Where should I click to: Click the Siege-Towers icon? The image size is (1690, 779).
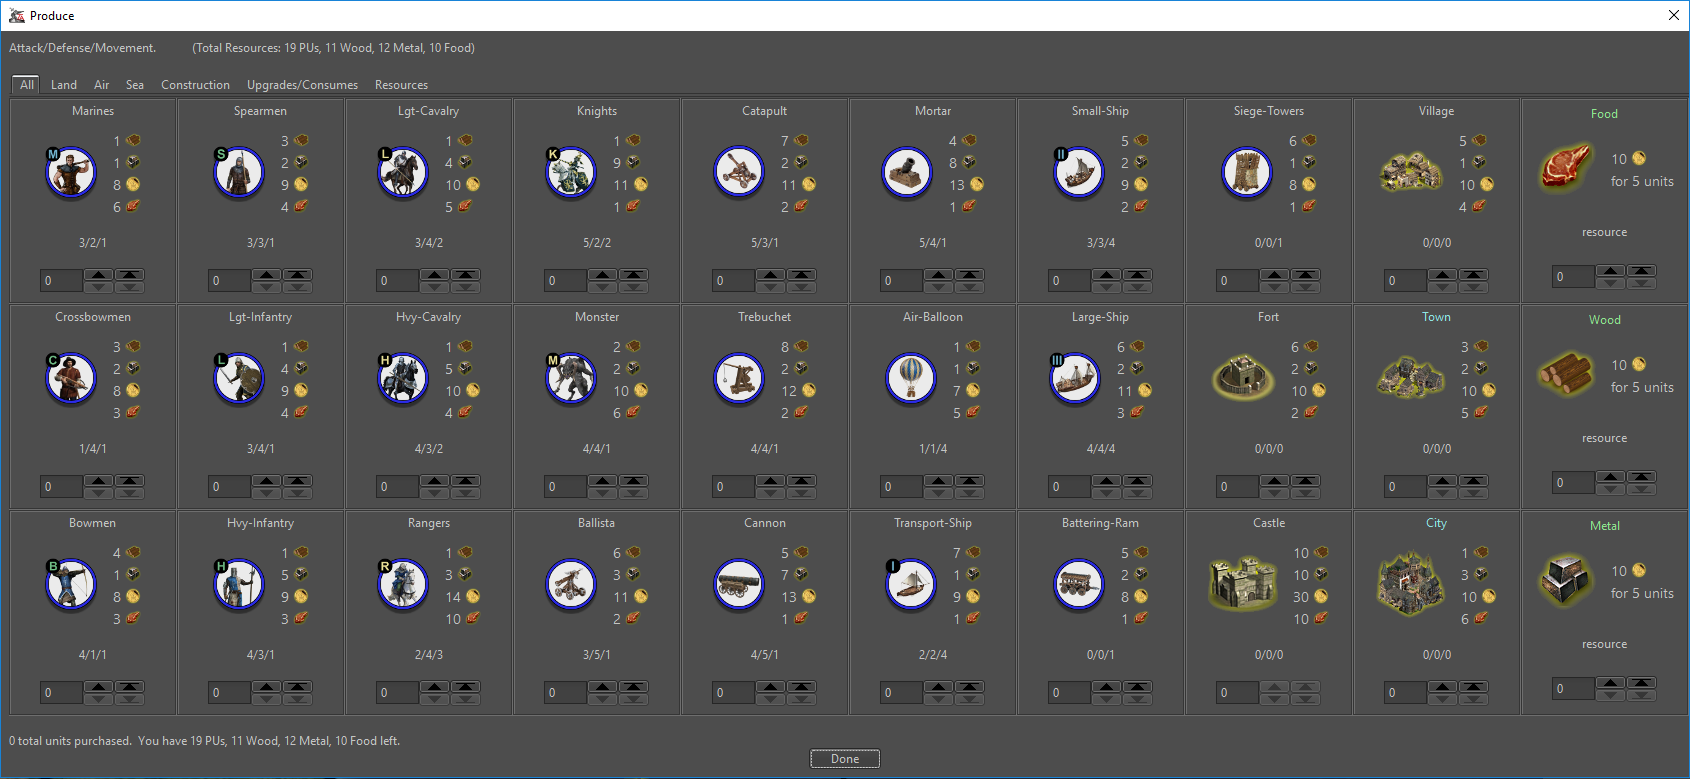click(1246, 172)
